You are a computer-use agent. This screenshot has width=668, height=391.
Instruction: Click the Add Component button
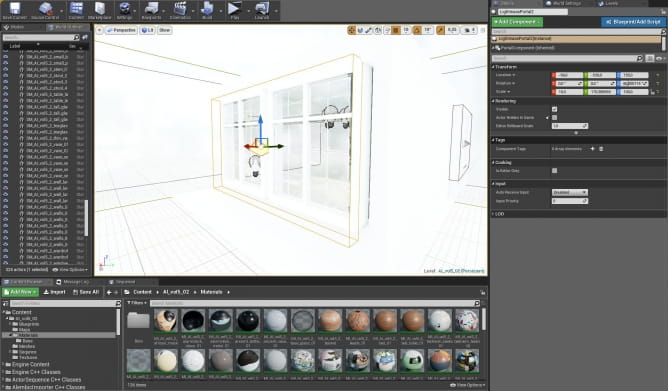point(517,22)
